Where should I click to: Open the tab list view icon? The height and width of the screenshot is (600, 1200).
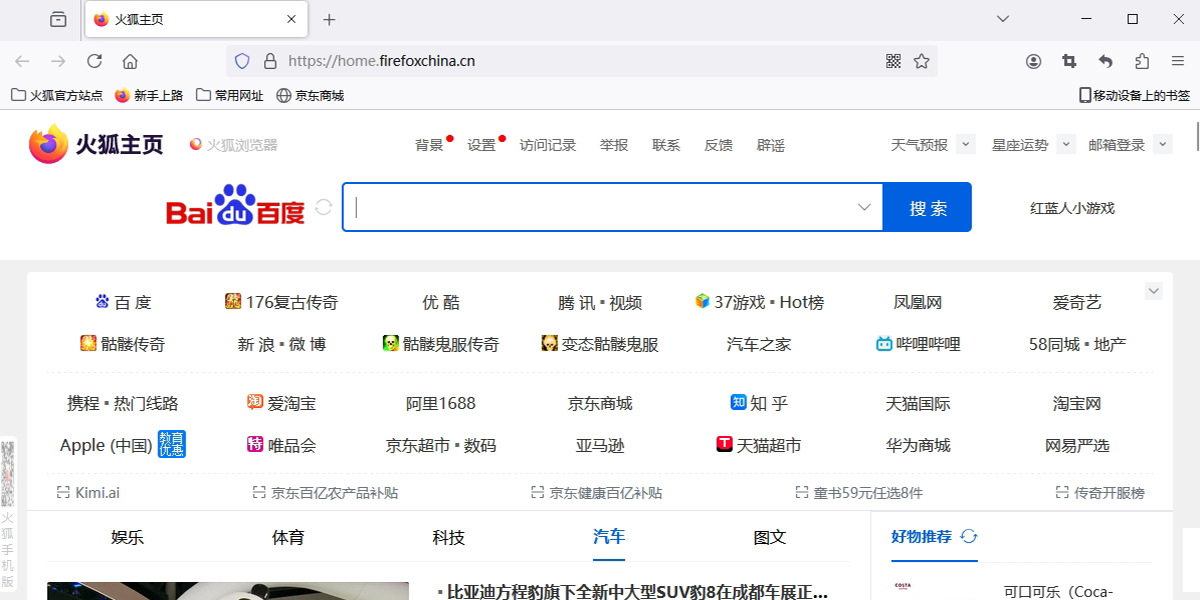click(x=59, y=19)
